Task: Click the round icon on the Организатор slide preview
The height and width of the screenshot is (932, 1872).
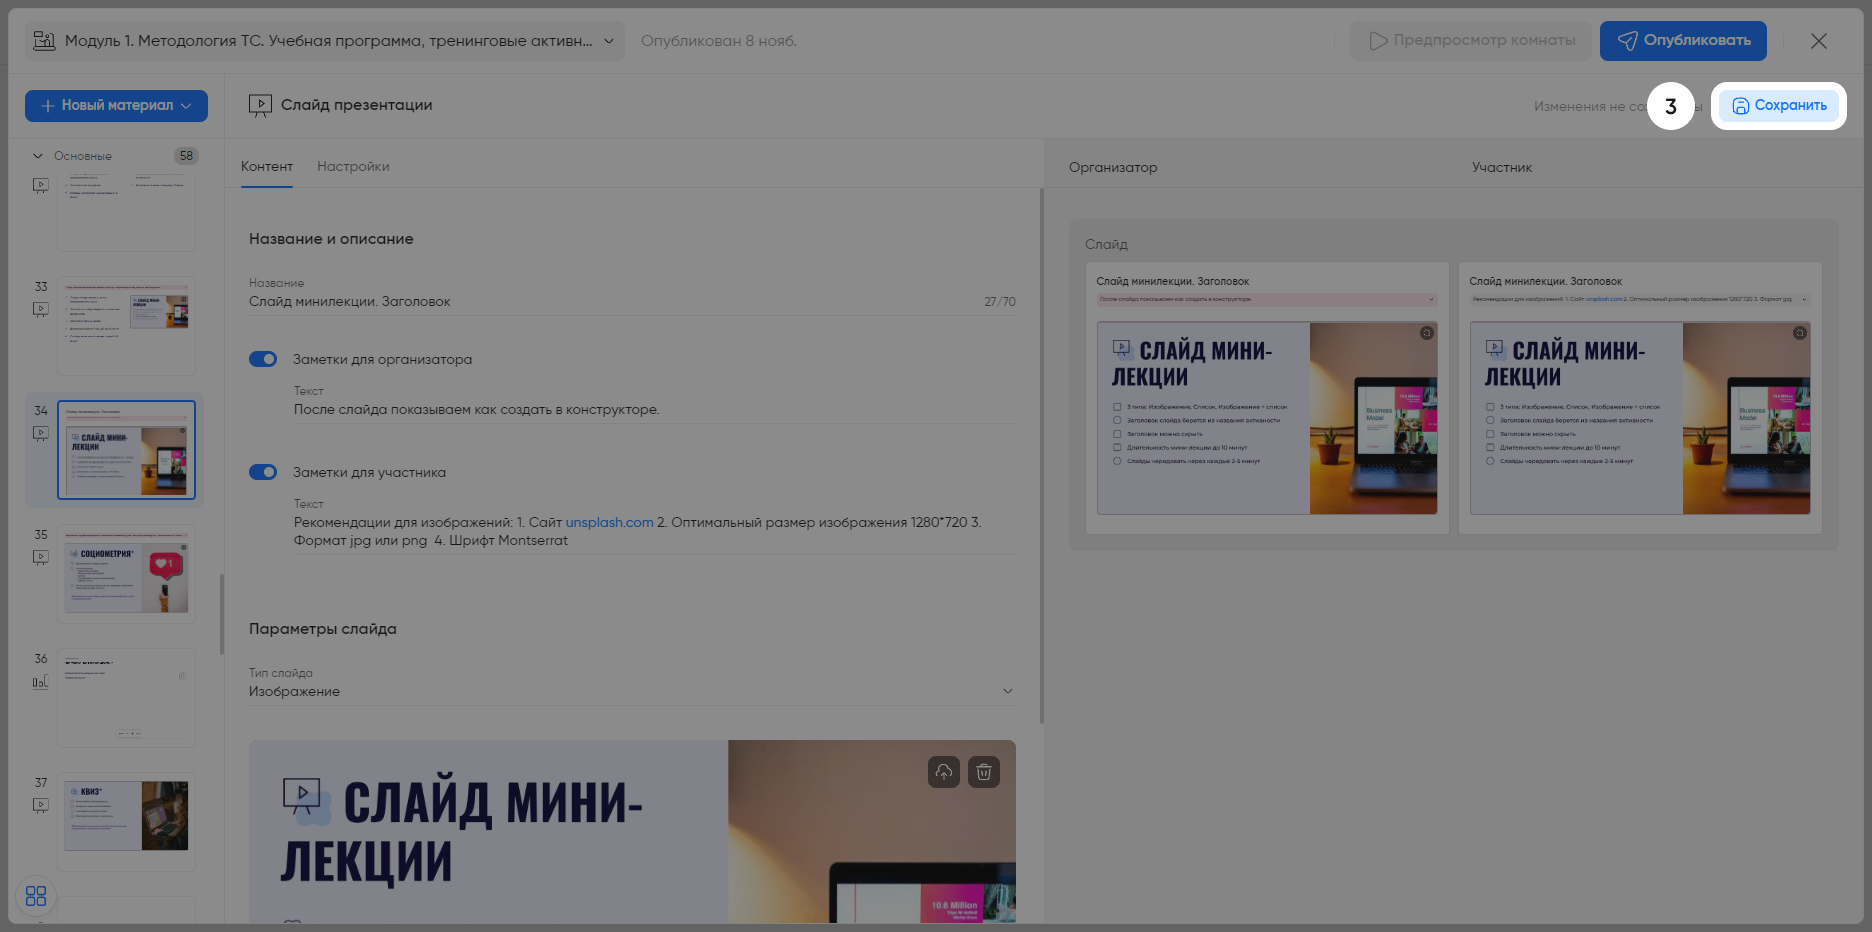Action: click(x=1427, y=333)
